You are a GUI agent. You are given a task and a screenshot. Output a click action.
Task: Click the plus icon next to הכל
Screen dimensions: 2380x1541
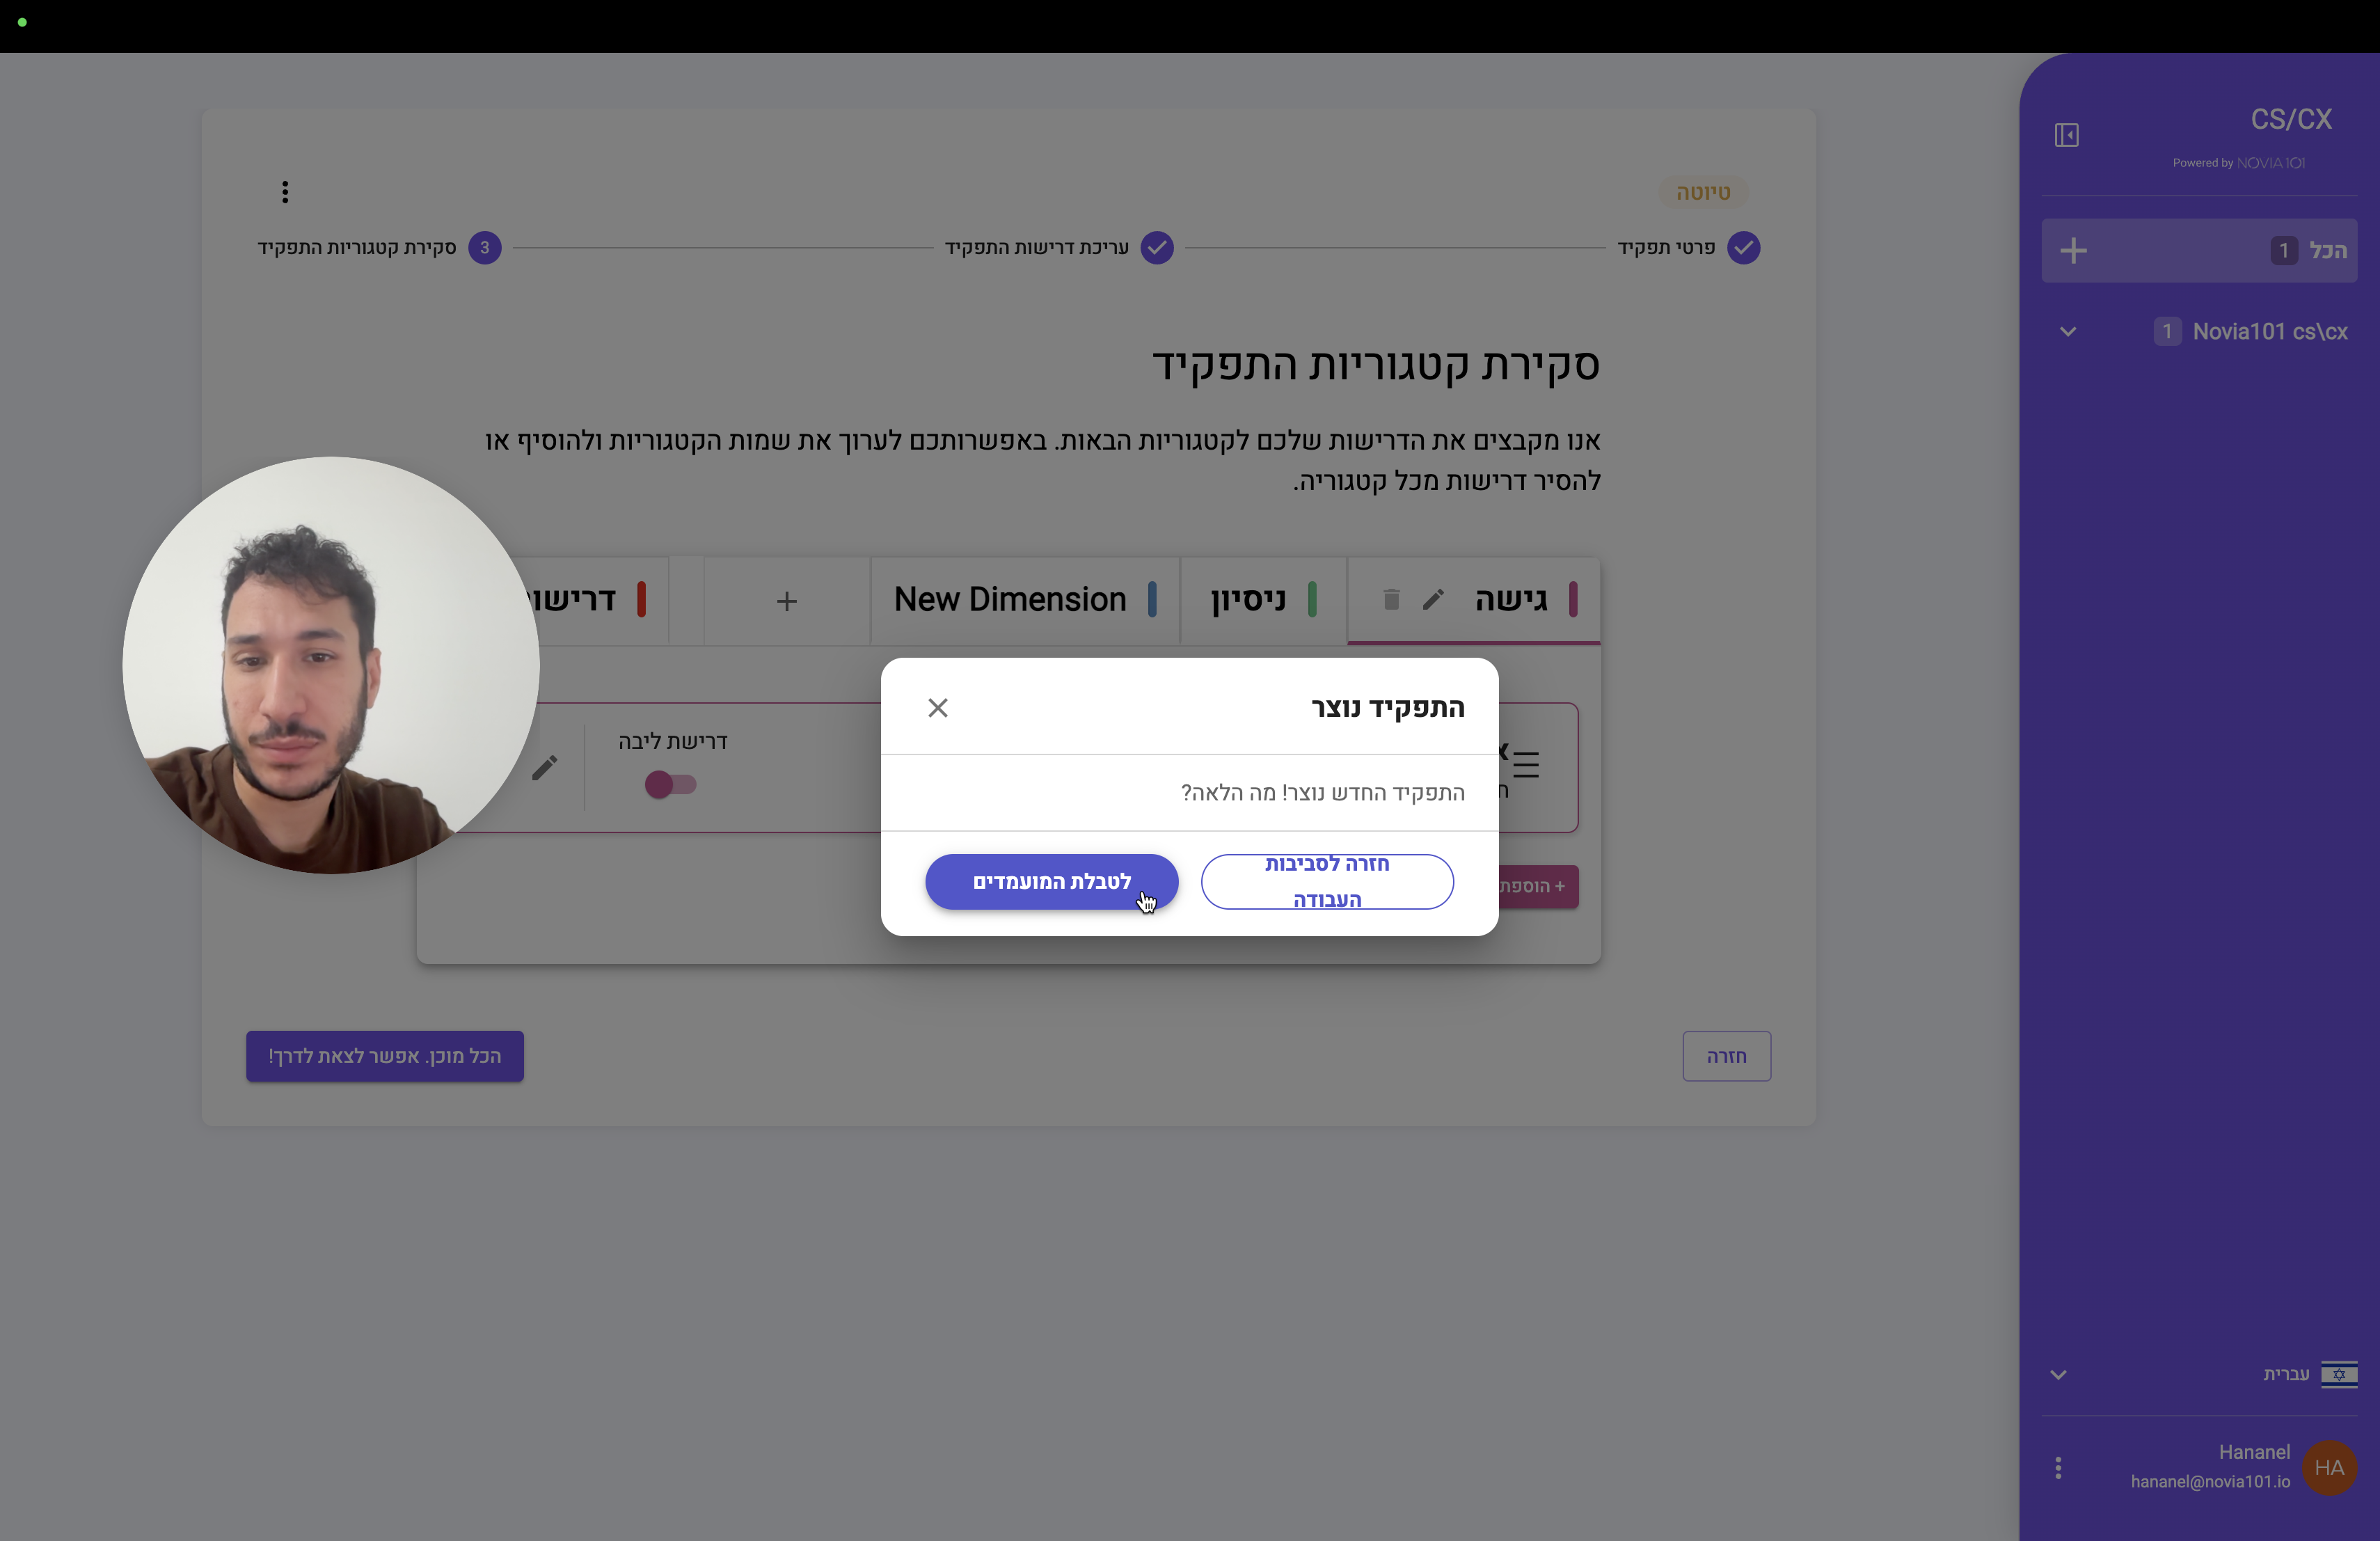pyautogui.click(x=2073, y=251)
